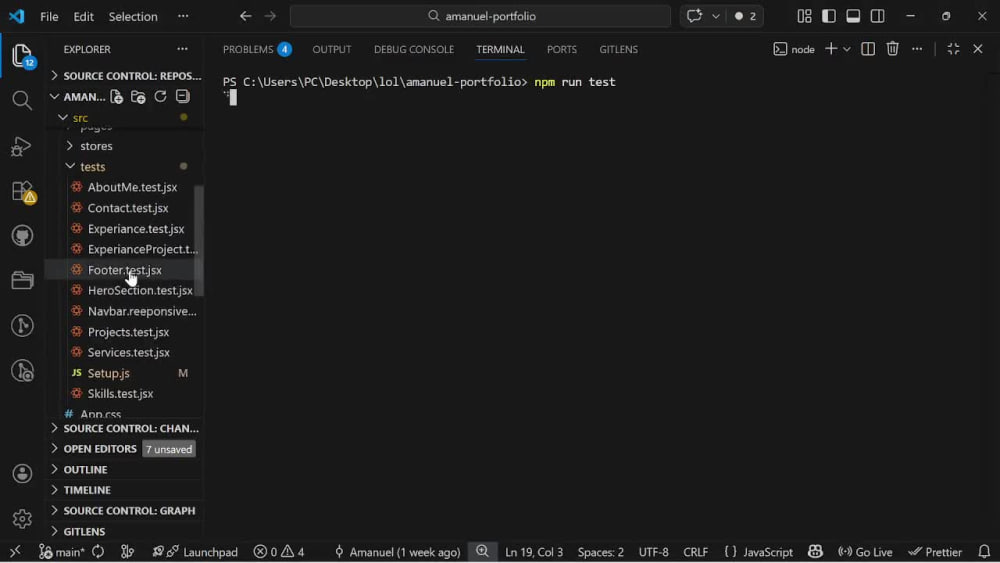Open the Extensions view with the warning badge

click(x=24, y=192)
